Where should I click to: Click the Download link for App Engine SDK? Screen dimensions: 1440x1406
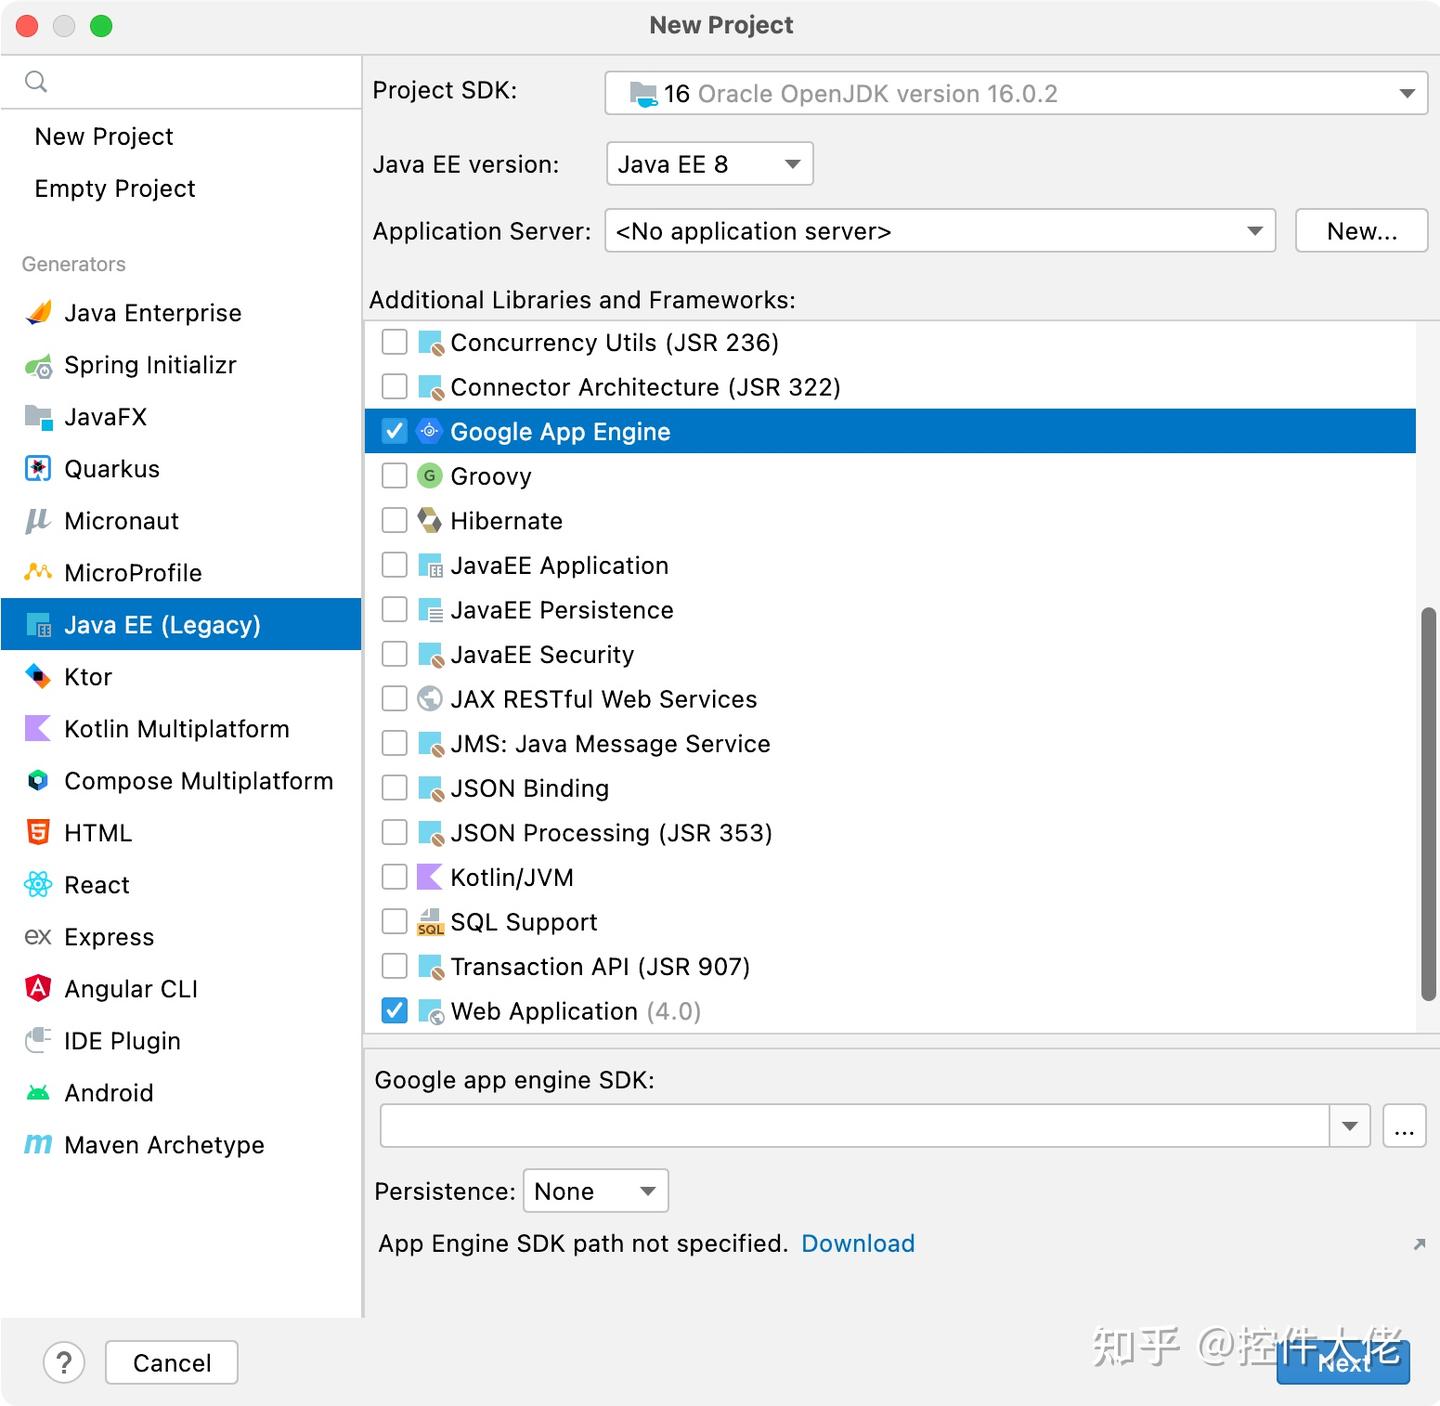coord(857,1243)
